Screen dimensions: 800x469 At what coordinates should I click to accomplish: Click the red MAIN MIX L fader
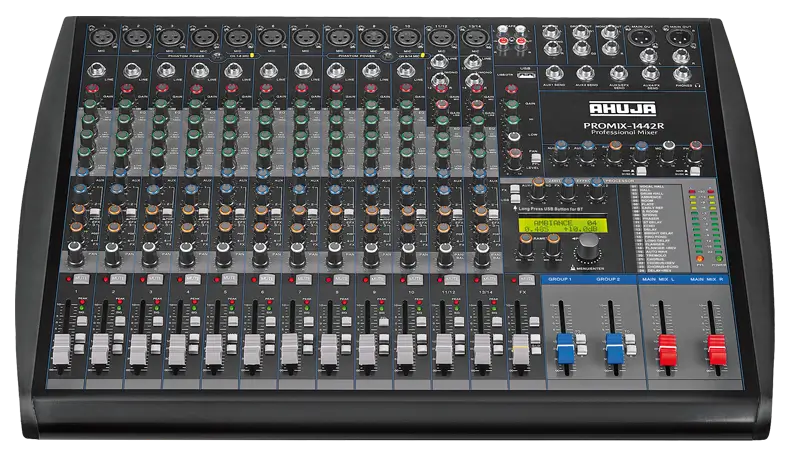pos(667,350)
